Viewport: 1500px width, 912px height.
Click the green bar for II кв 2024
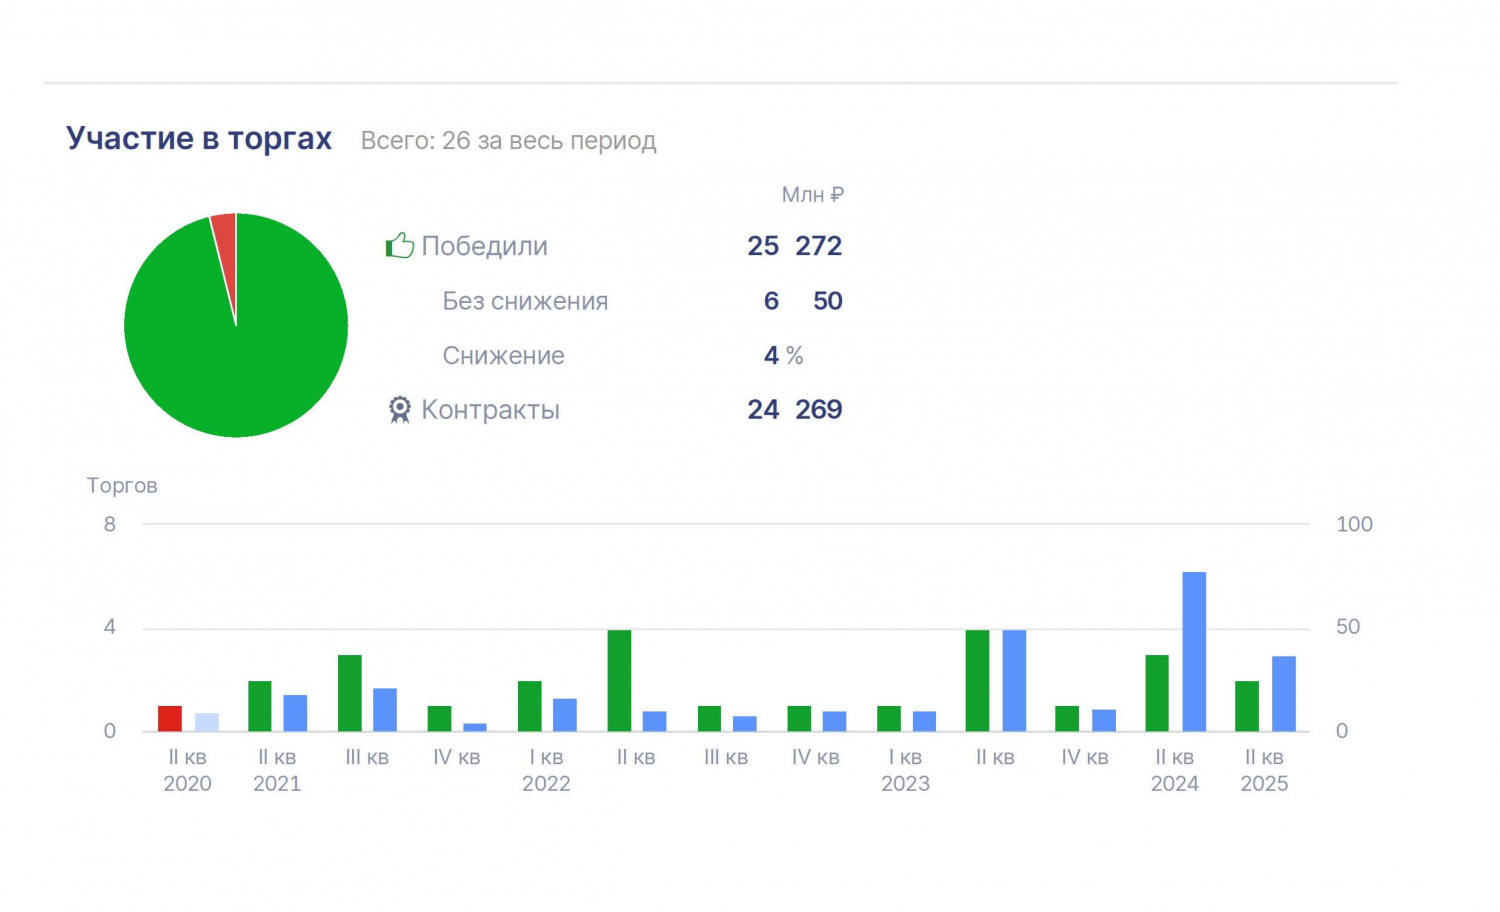click(1157, 693)
